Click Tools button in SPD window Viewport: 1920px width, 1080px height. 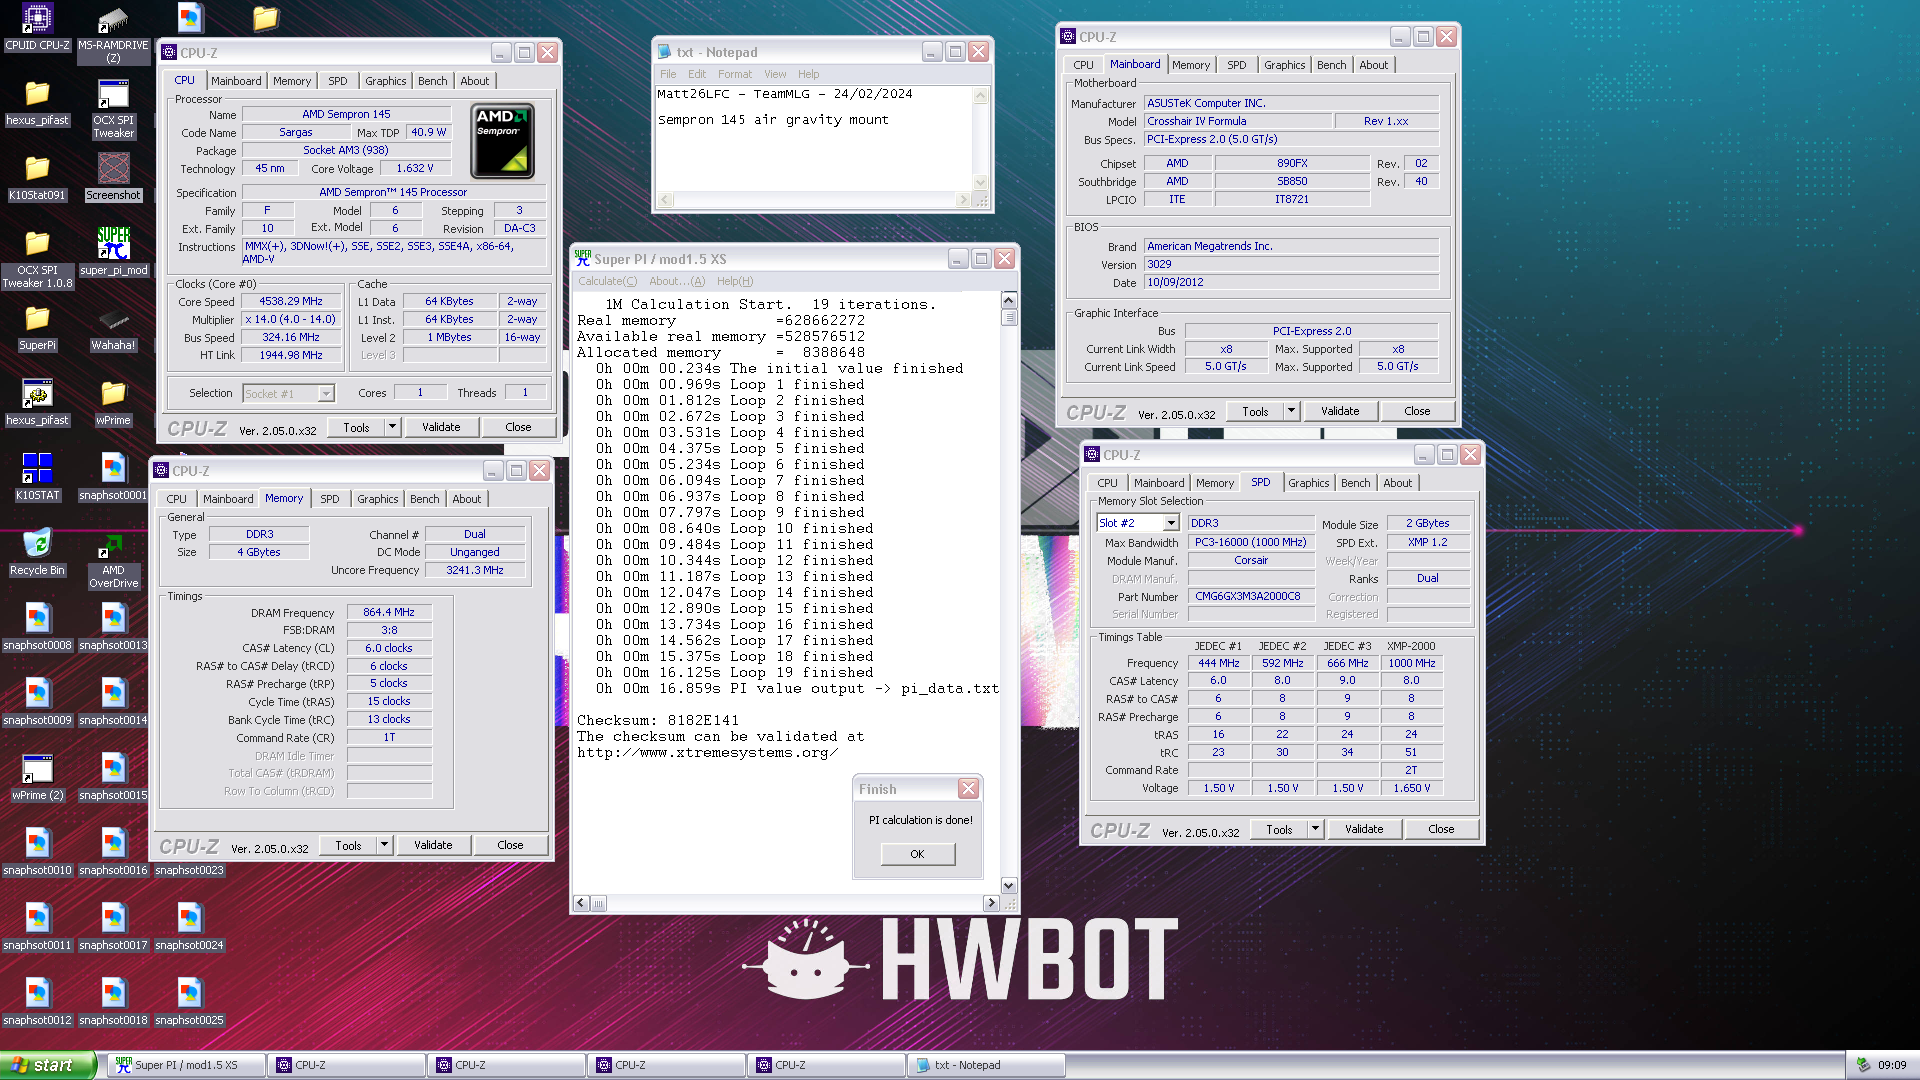pos(1279,829)
